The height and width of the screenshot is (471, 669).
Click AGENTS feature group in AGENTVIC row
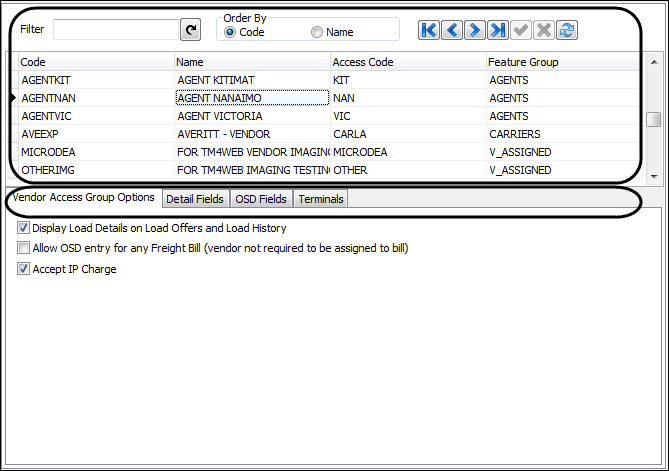563,116
